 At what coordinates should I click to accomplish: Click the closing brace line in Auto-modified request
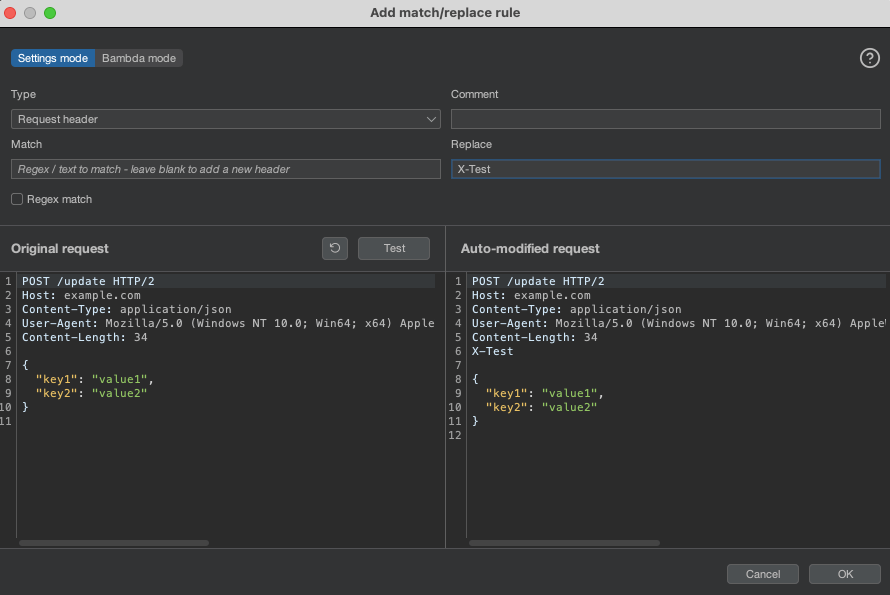(475, 421)
